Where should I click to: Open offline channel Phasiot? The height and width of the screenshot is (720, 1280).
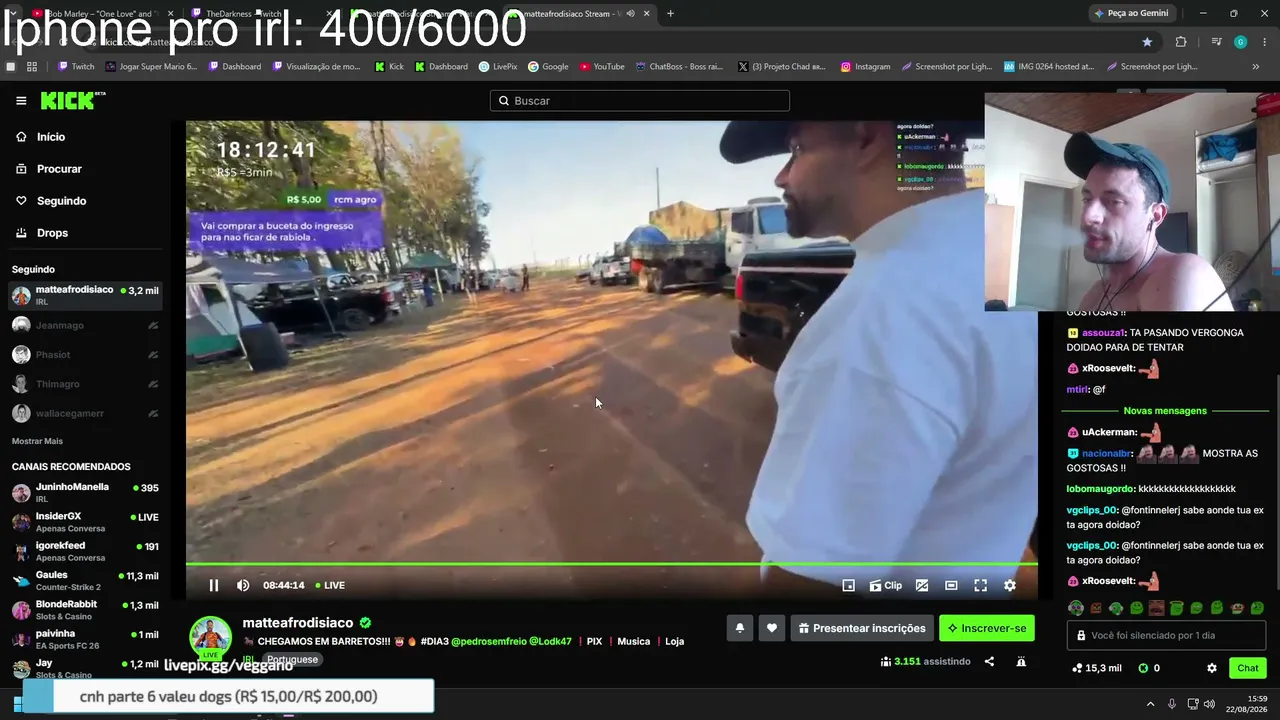coord(85,355)
